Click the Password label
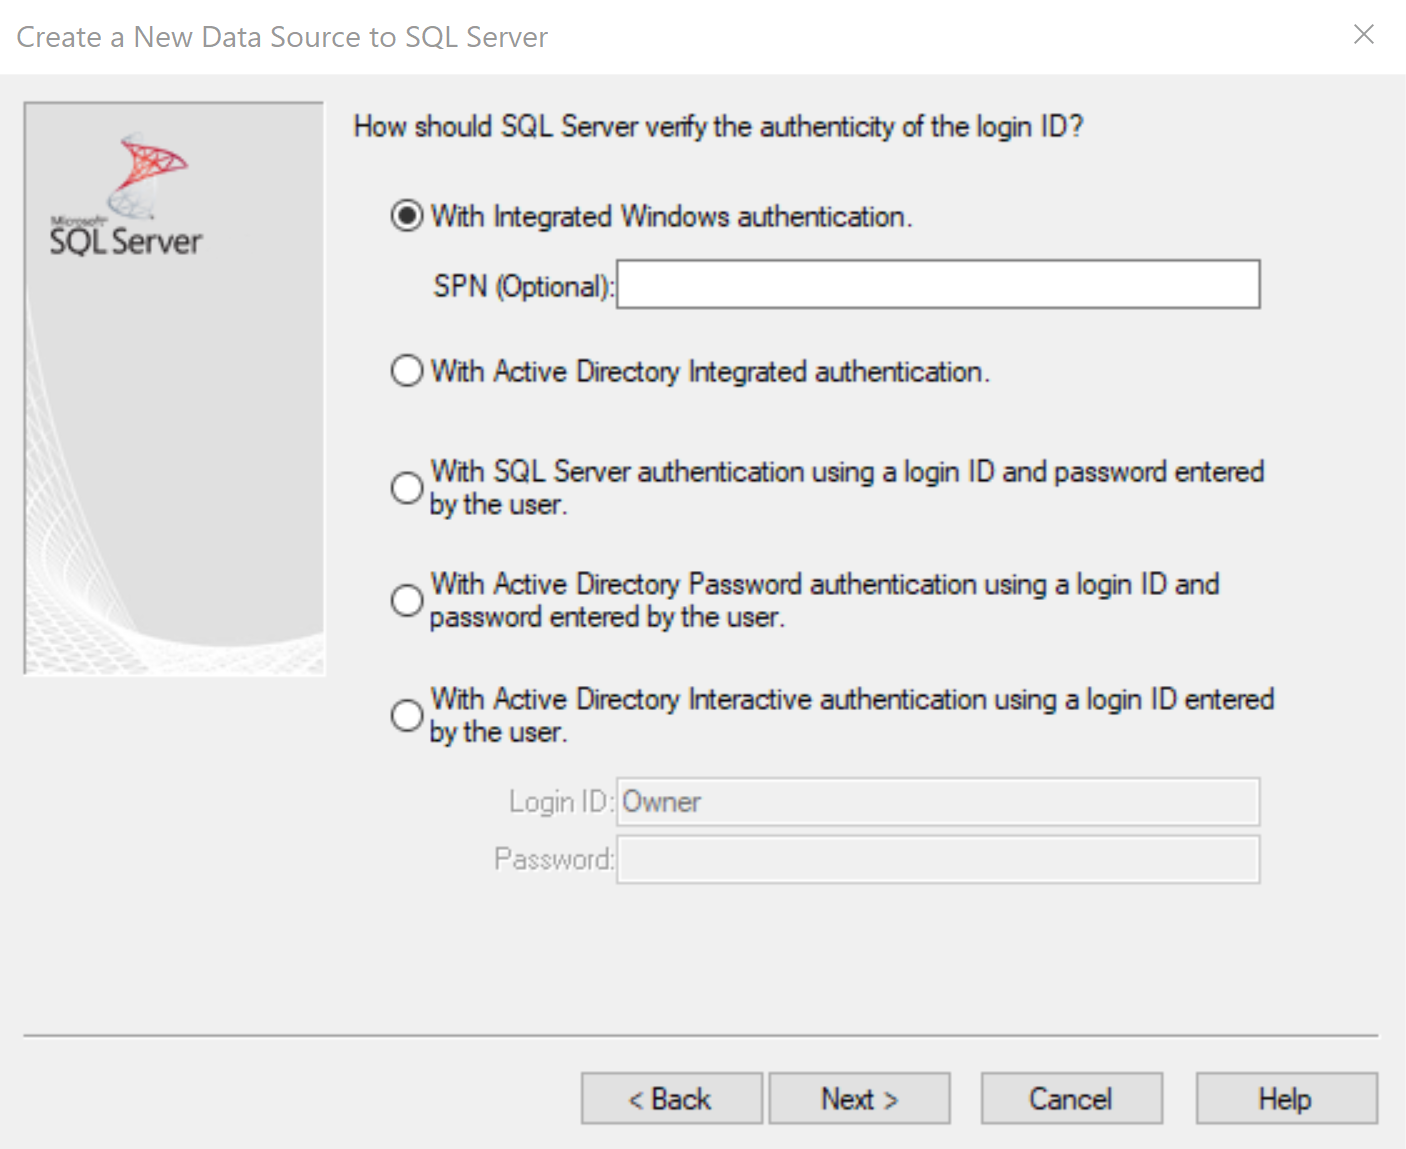 [553, 859]
